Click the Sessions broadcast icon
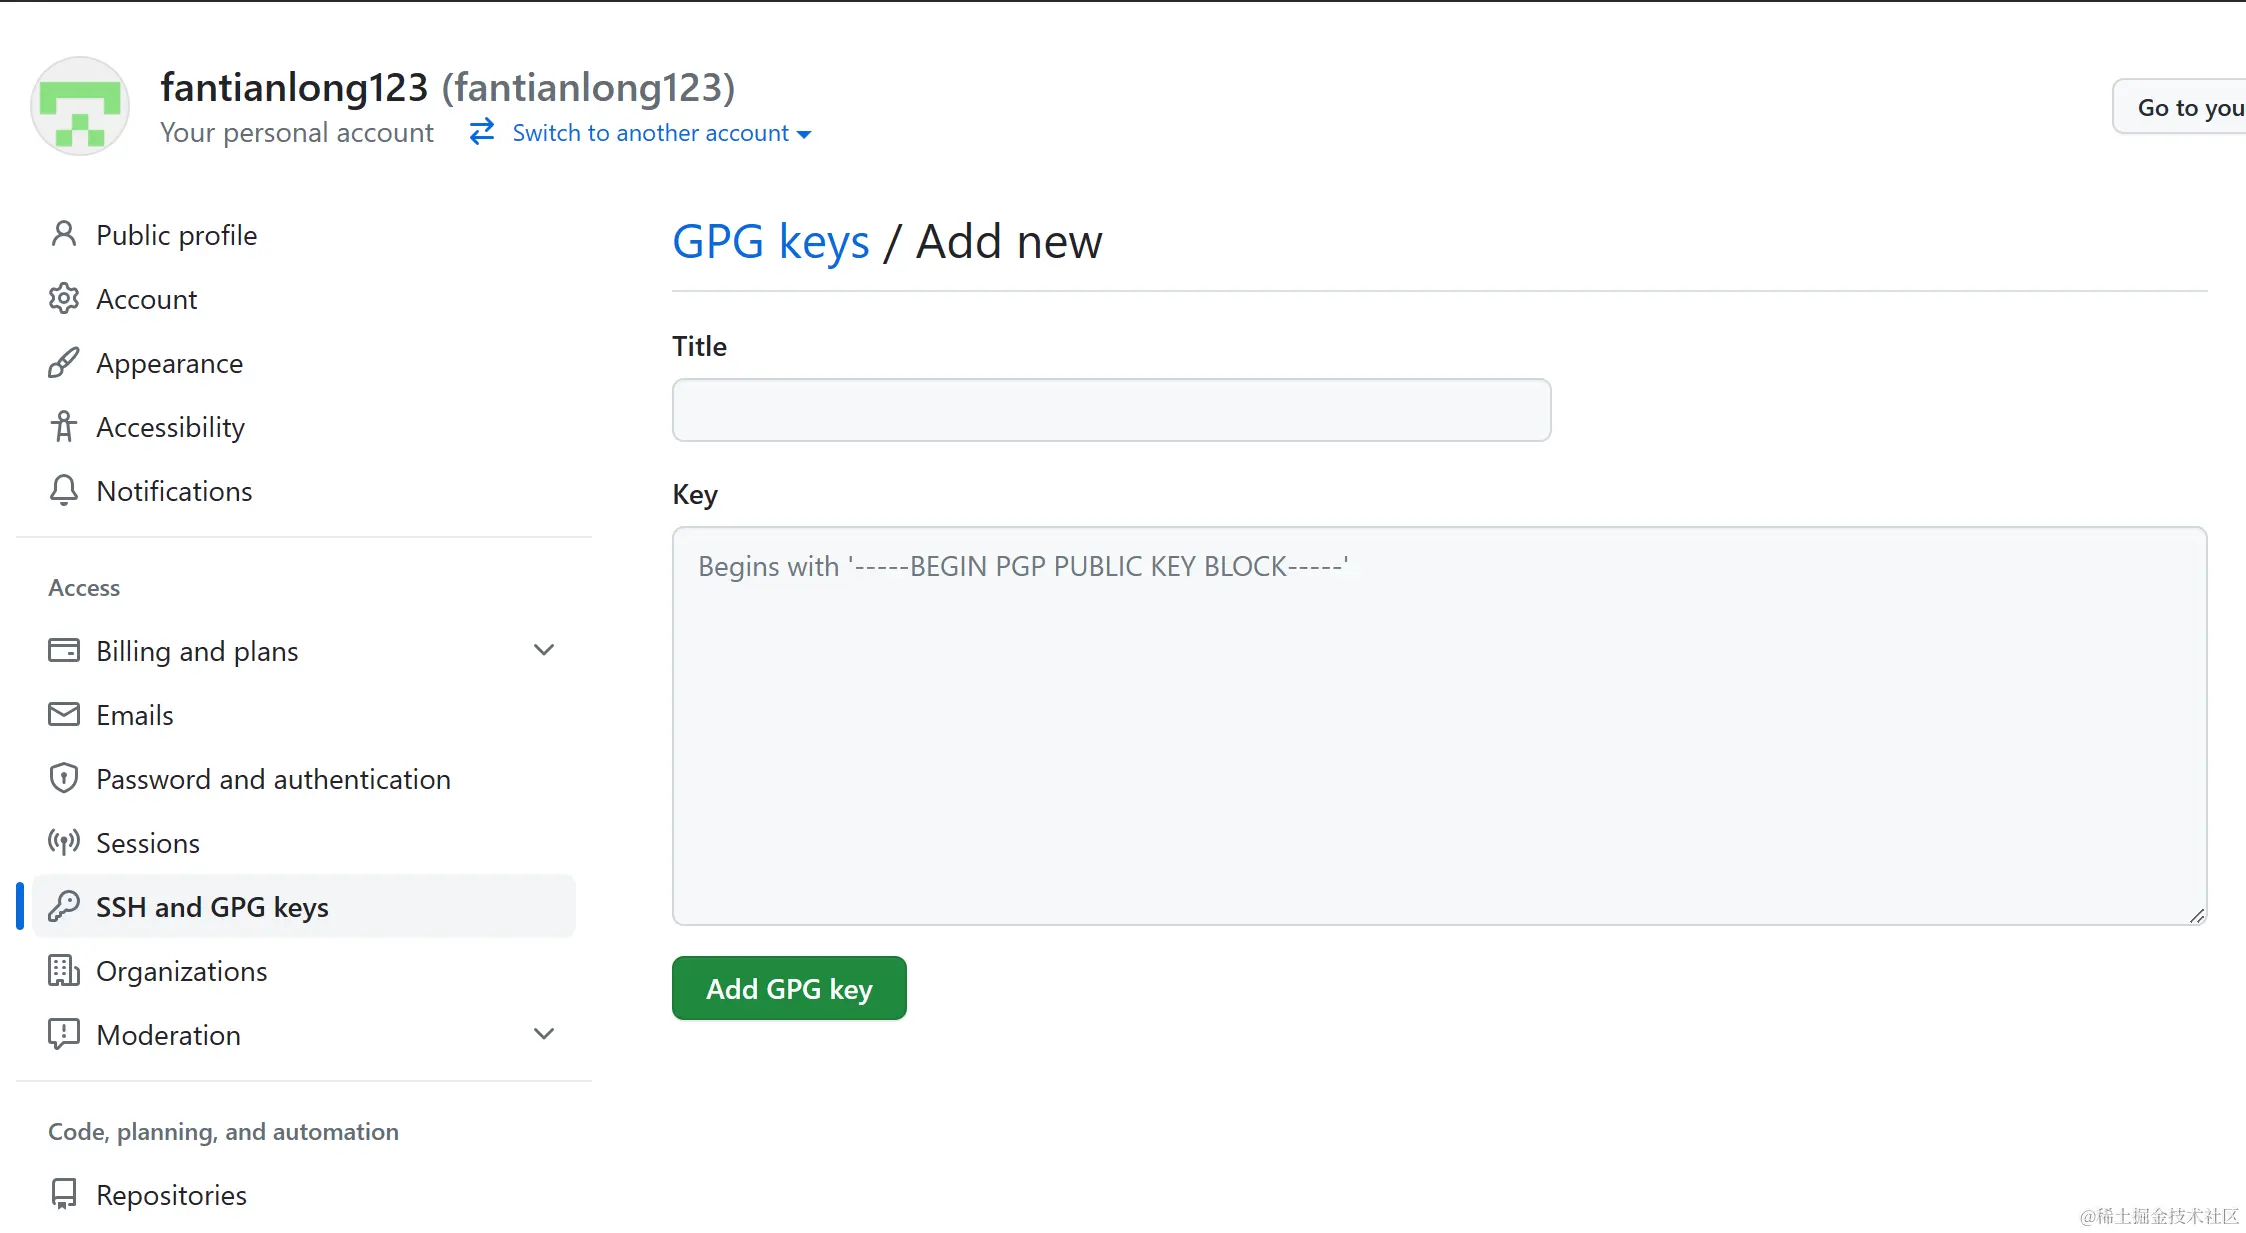 click(x=64, y=842)
